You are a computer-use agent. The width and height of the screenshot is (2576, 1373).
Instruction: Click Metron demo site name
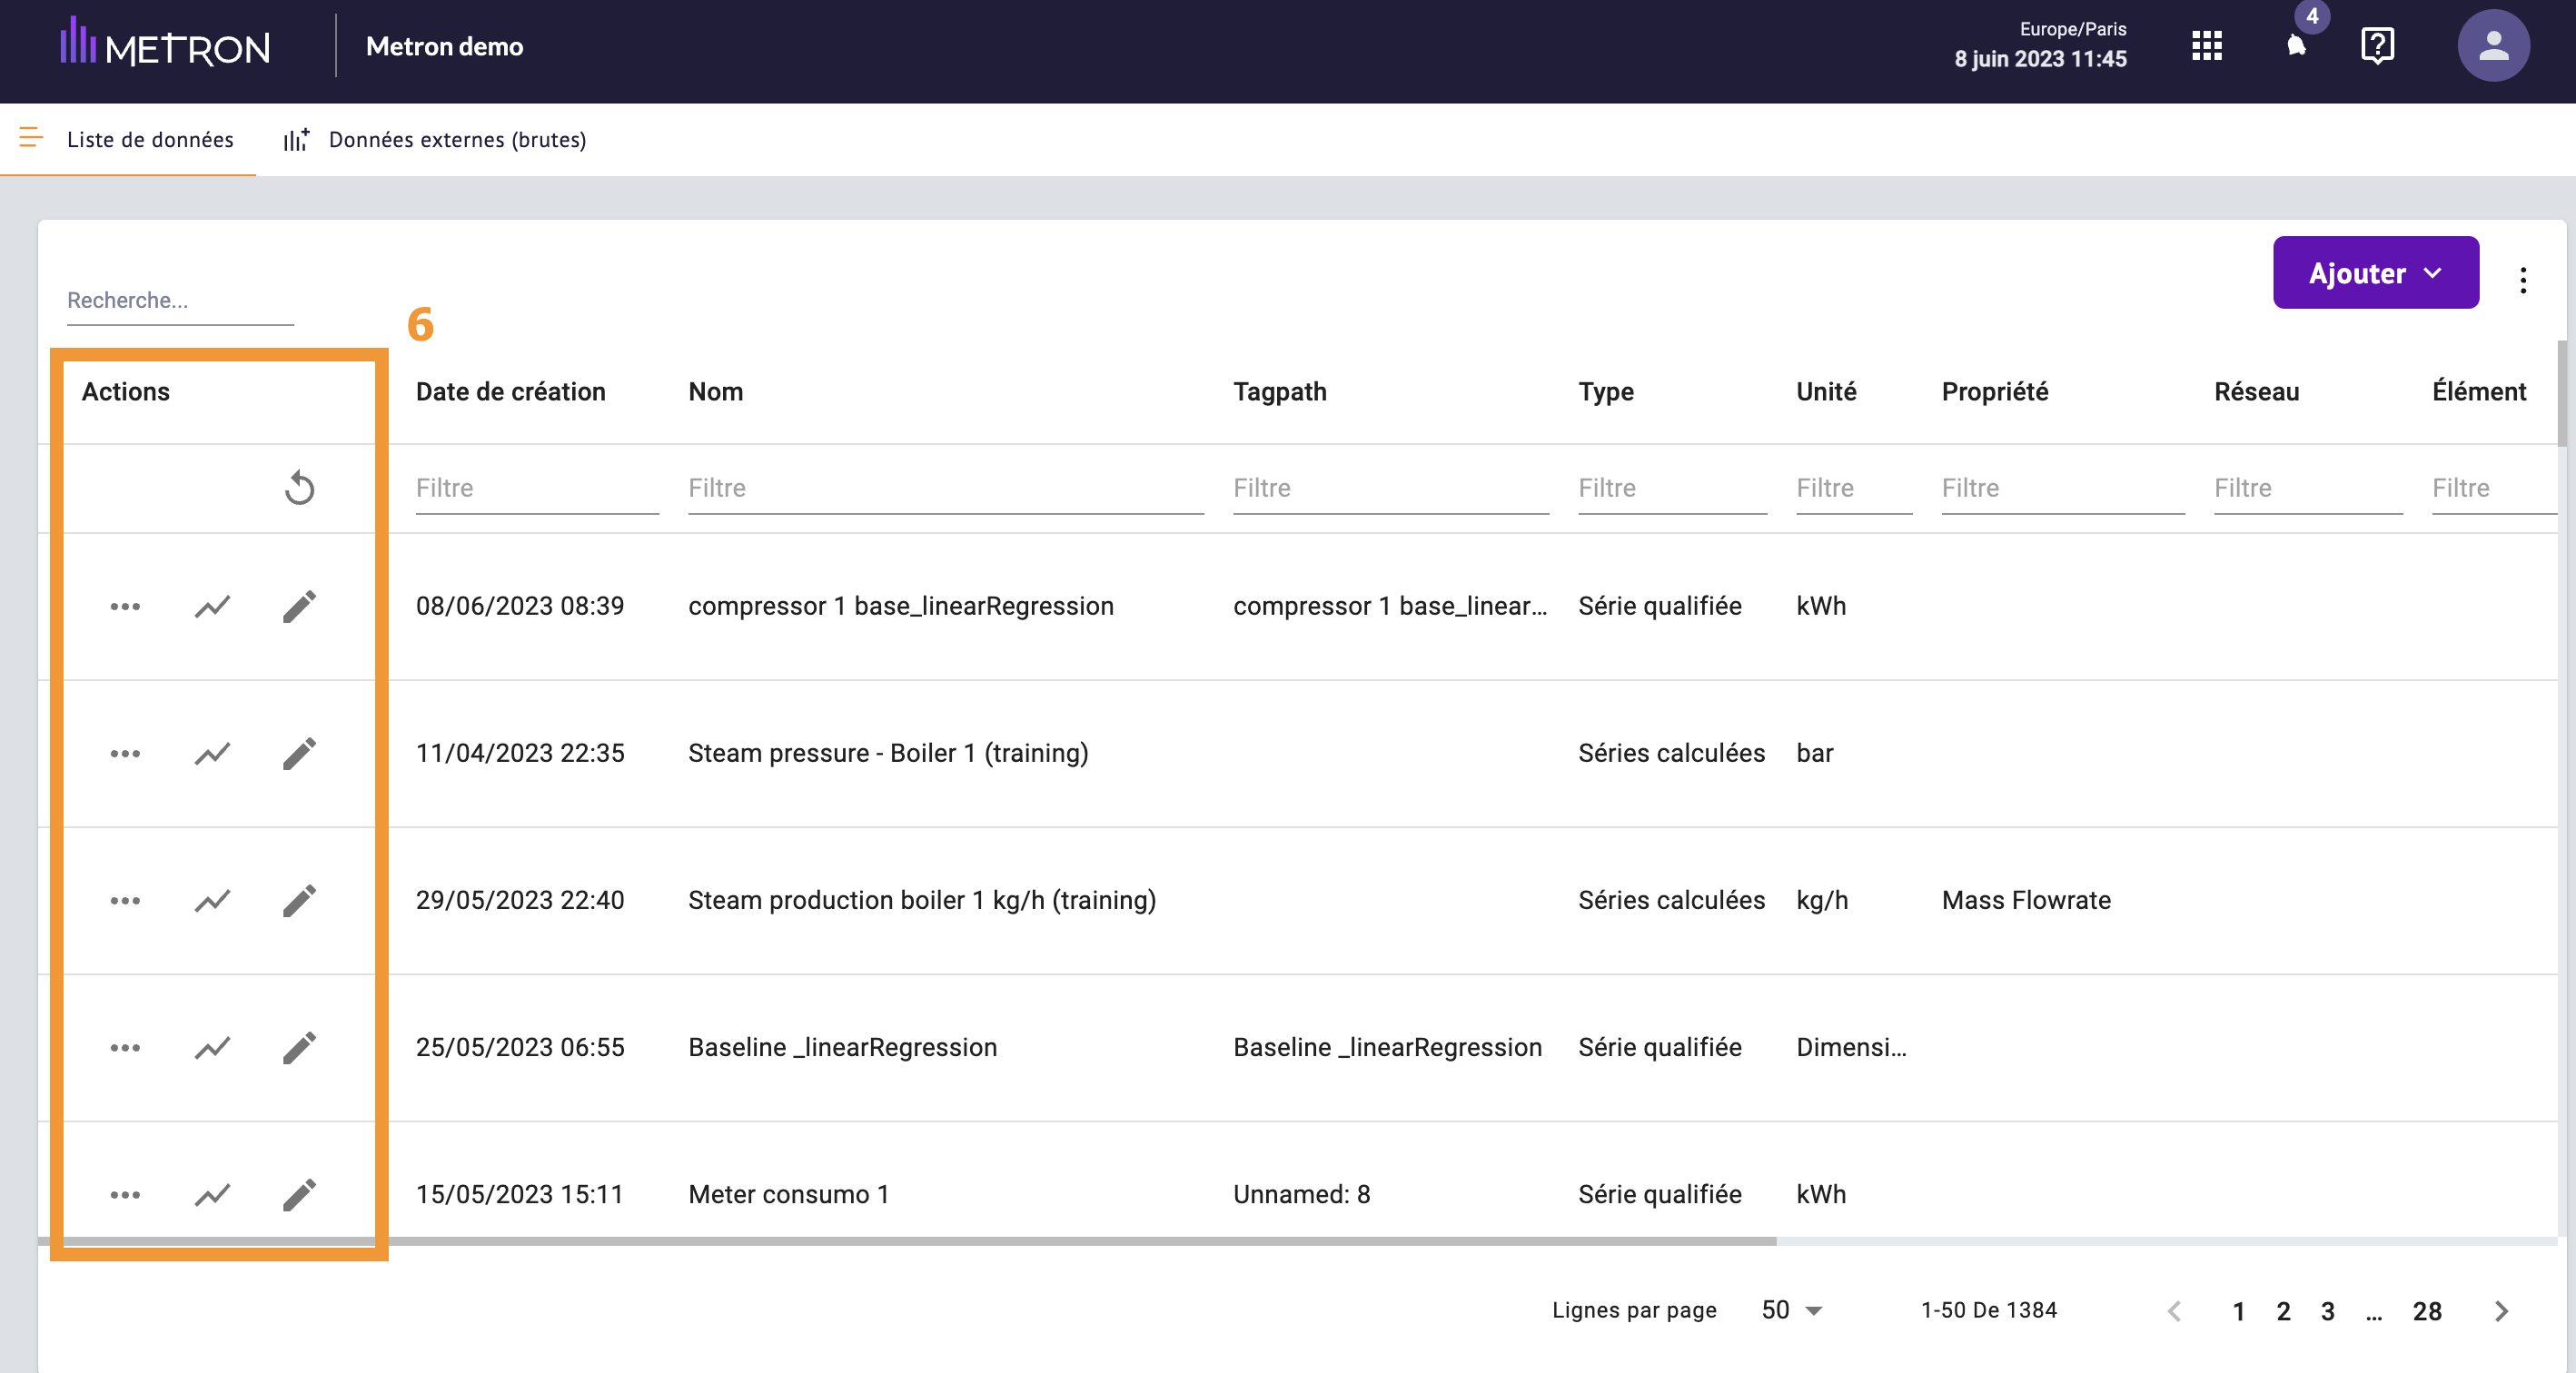pyautogui.click(x=444, y=46)
